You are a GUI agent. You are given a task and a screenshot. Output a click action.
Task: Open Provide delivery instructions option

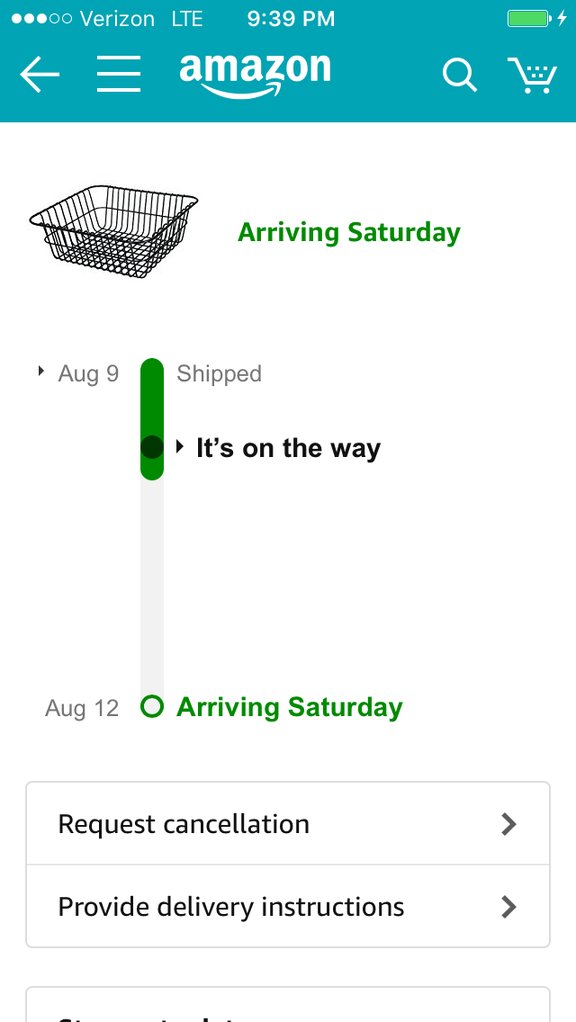288,907
